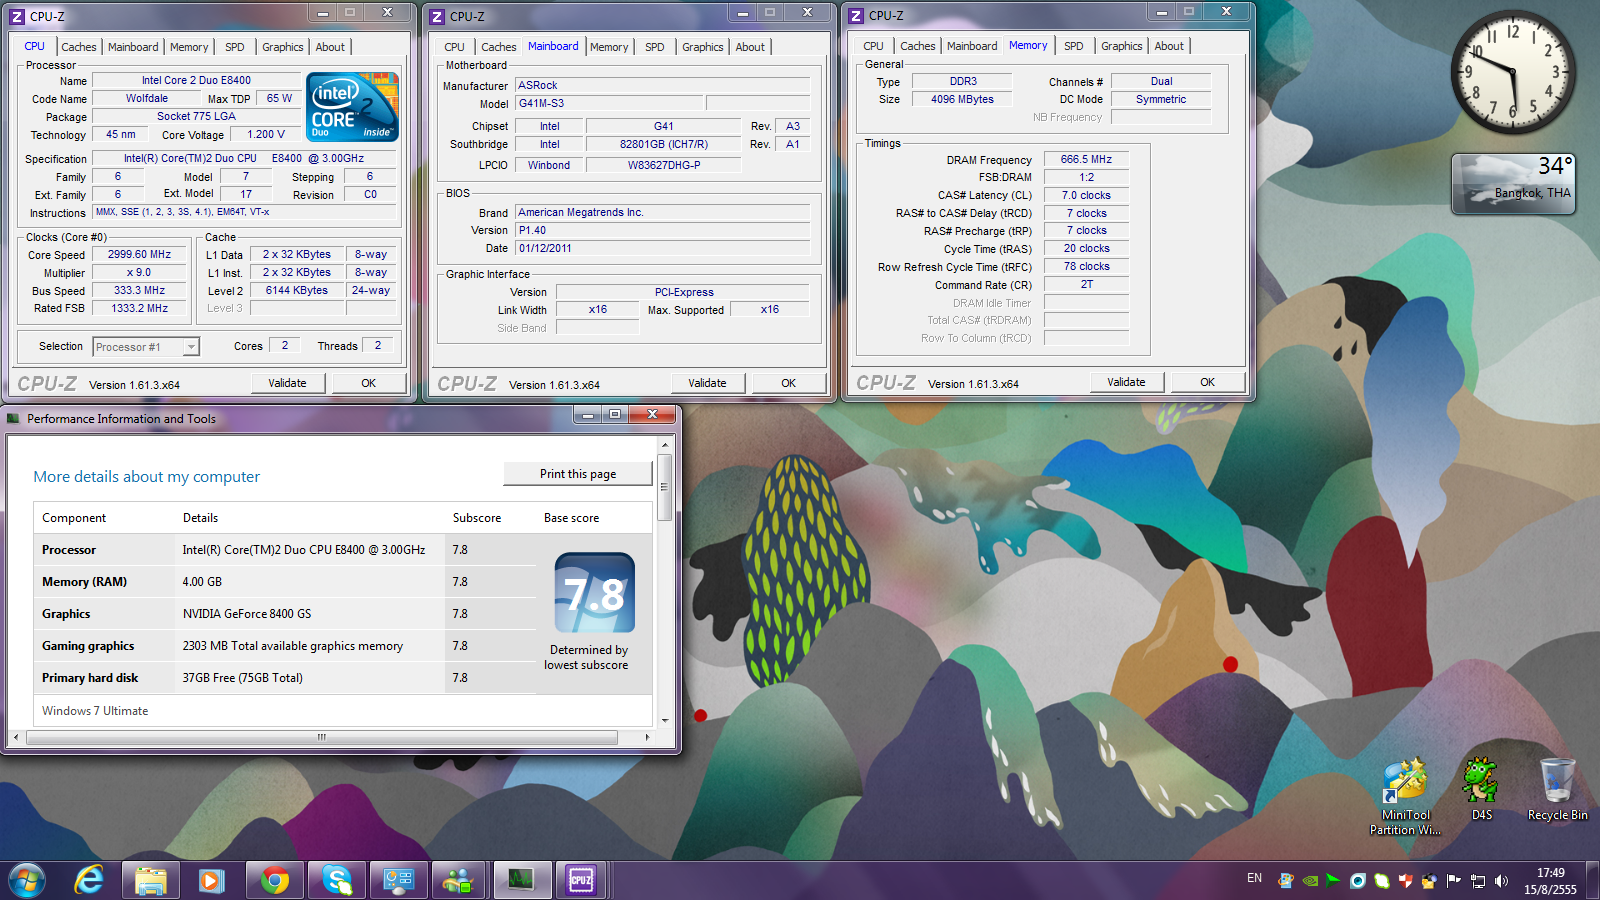Click the NVIDIA icon in the system tray

tap(1310, 881)
